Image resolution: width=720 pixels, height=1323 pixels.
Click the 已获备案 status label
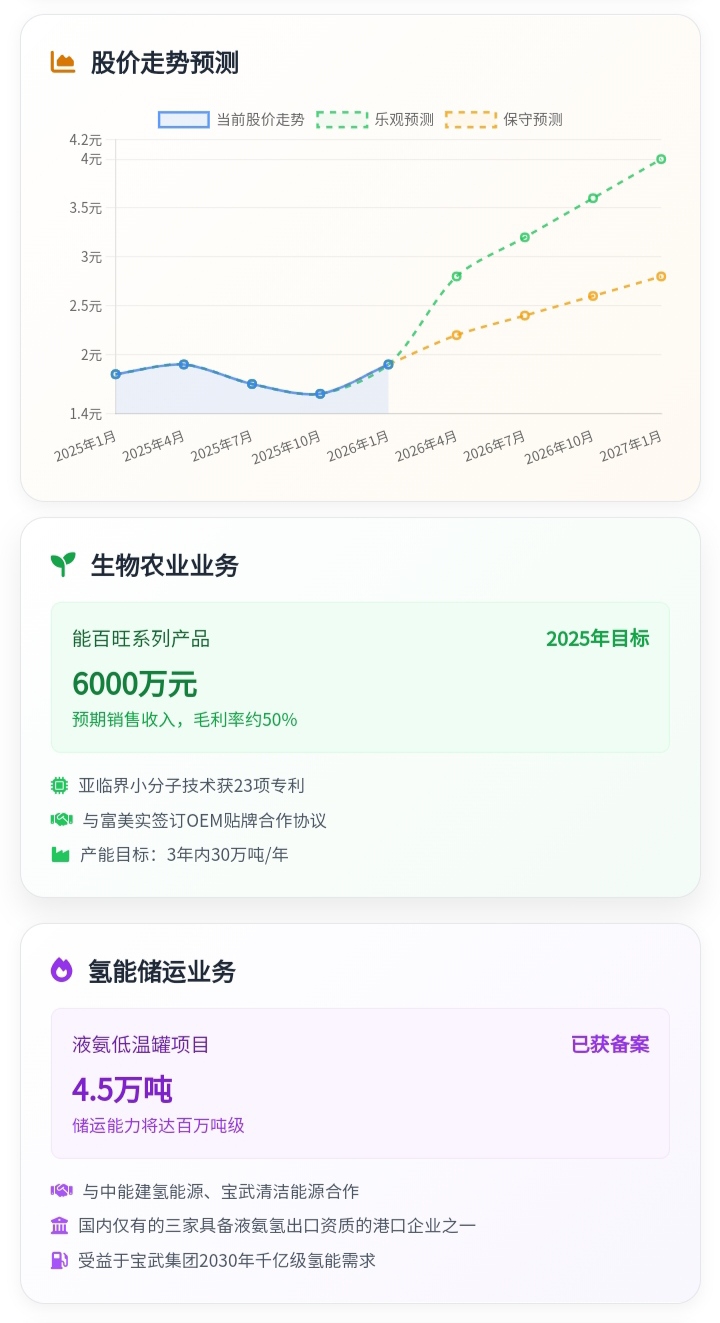[610, 1044]
